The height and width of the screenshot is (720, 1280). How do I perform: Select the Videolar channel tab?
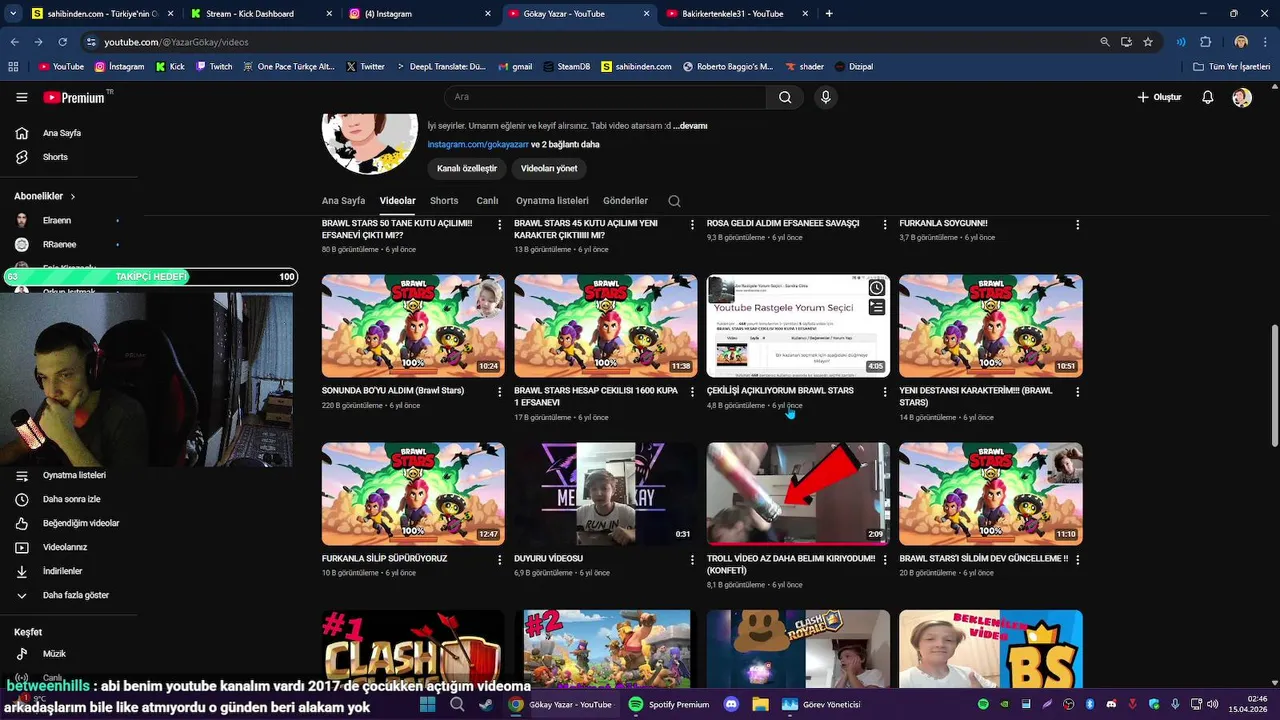click(x=397, y=201)
